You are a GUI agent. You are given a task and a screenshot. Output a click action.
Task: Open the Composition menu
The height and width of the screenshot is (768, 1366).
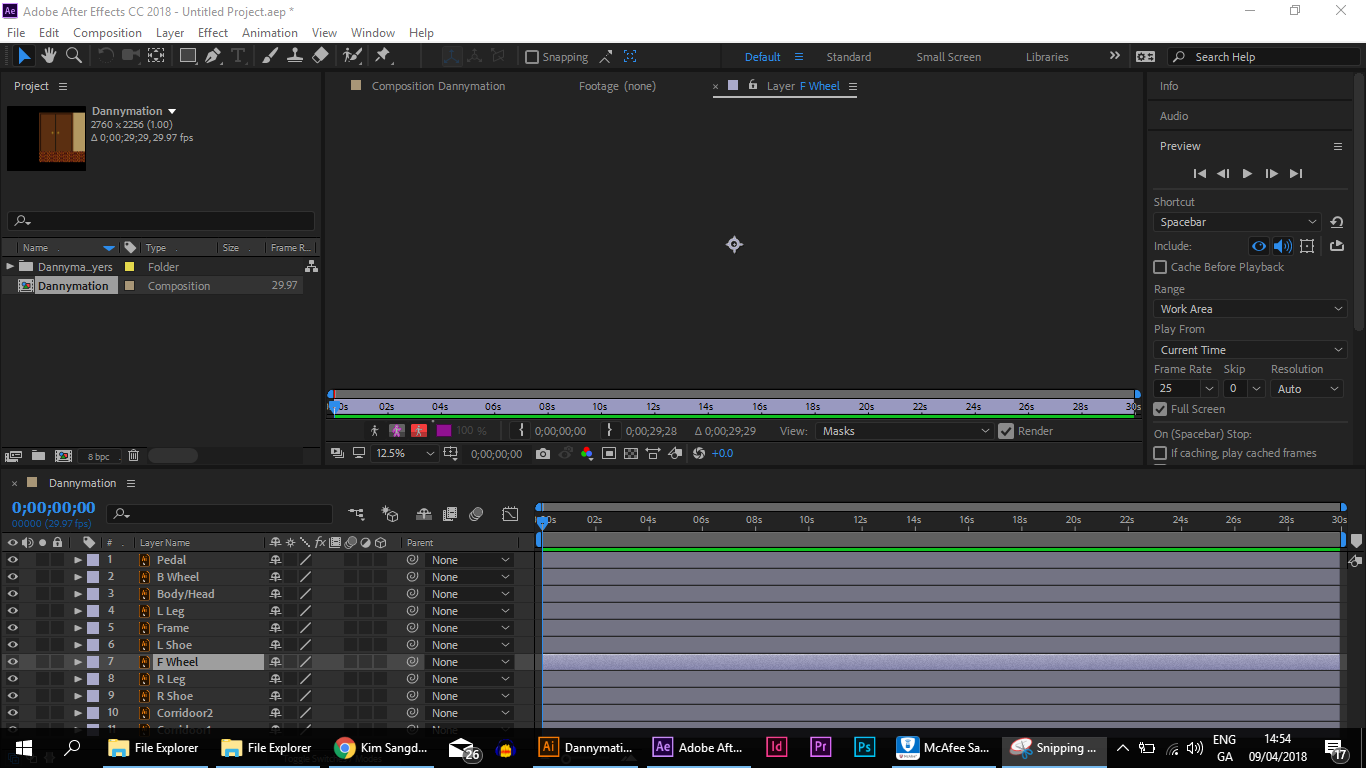[x=107, y=32]
